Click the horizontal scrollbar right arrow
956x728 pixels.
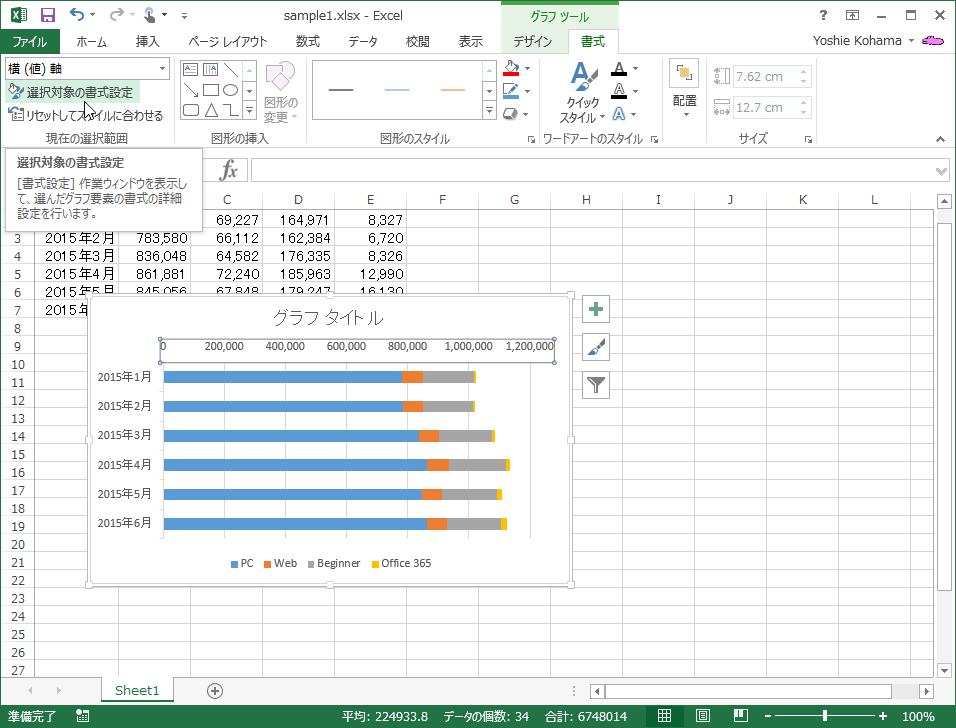click(926, 691)
